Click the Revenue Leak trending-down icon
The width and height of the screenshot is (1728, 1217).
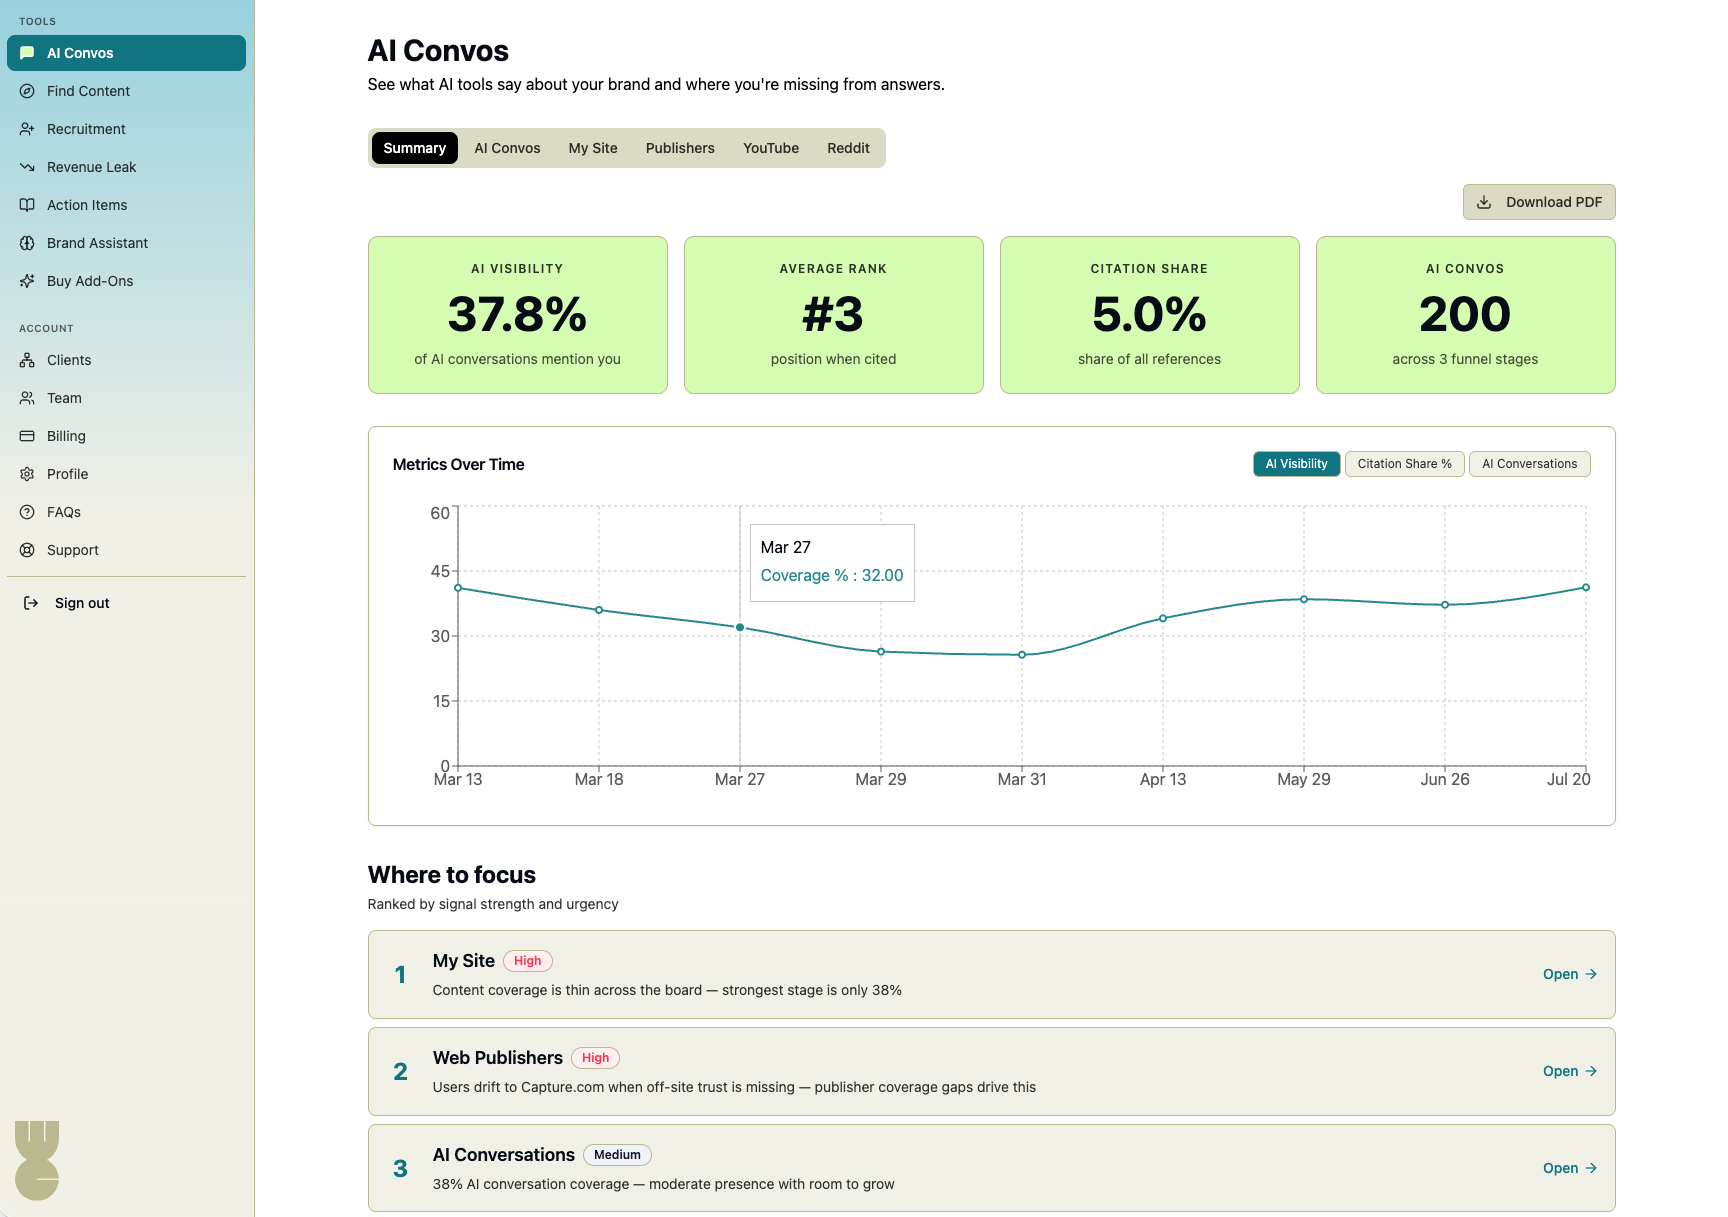(x=27, y=167)
